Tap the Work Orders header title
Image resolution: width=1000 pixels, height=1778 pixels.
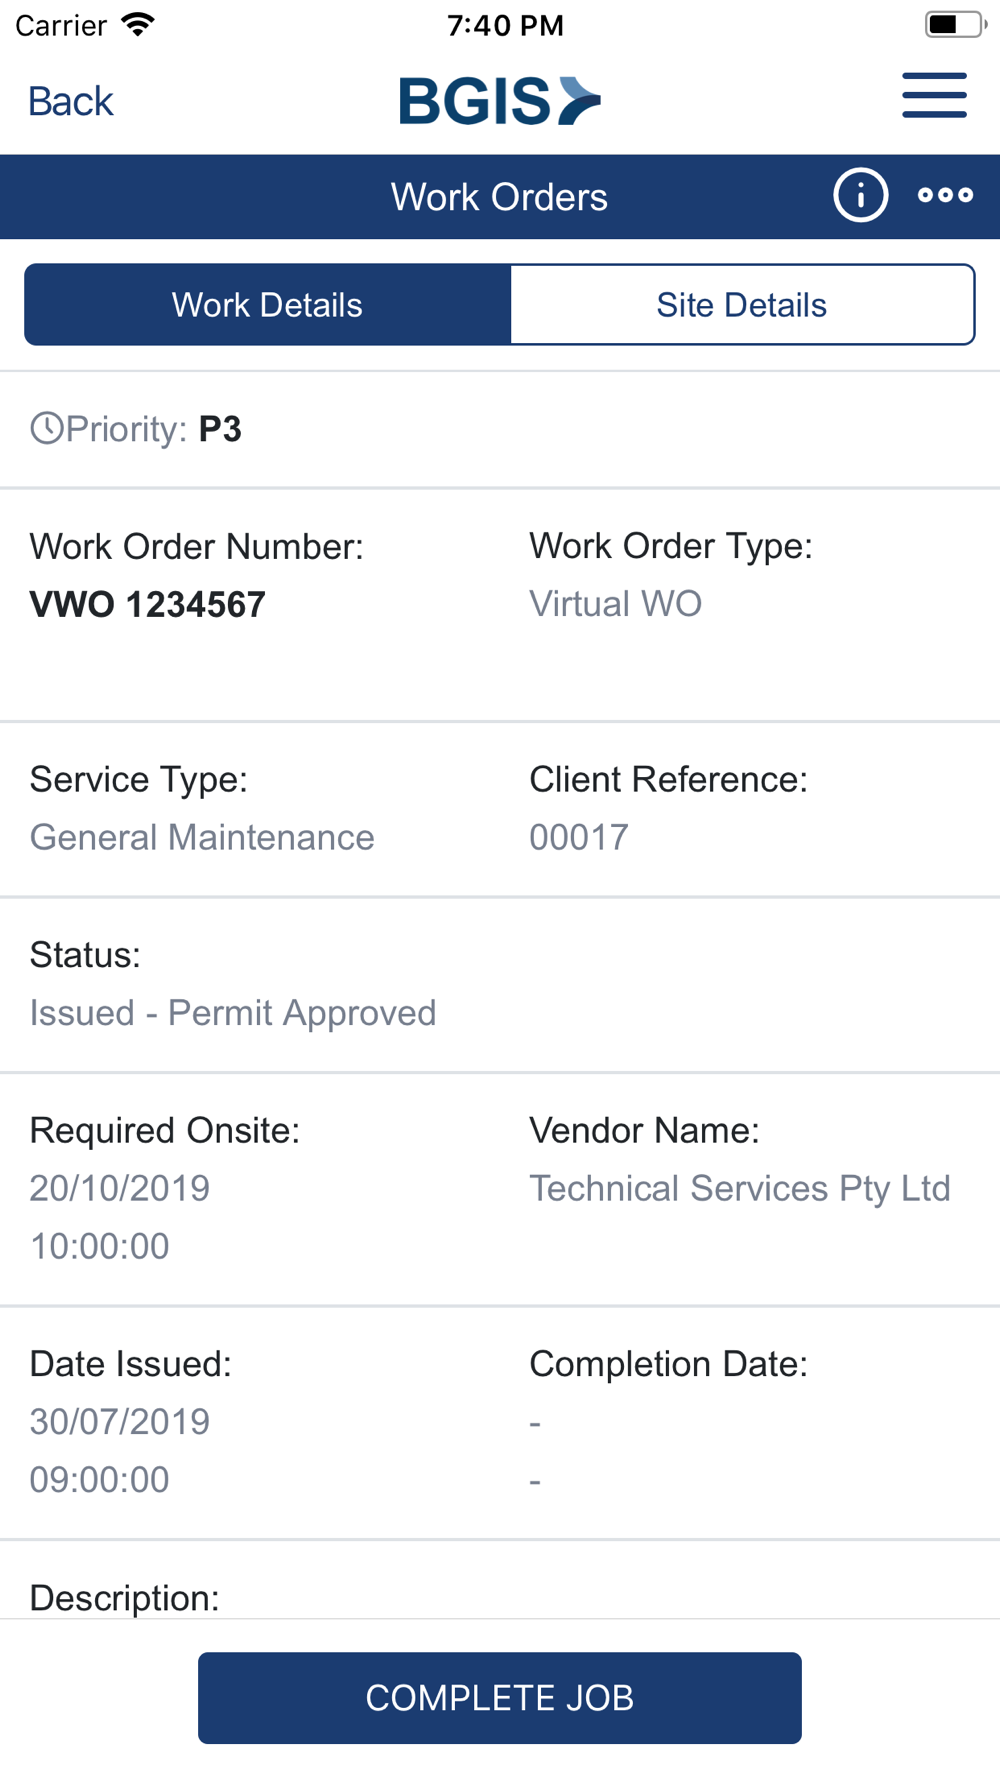click(x=499, y=197)
